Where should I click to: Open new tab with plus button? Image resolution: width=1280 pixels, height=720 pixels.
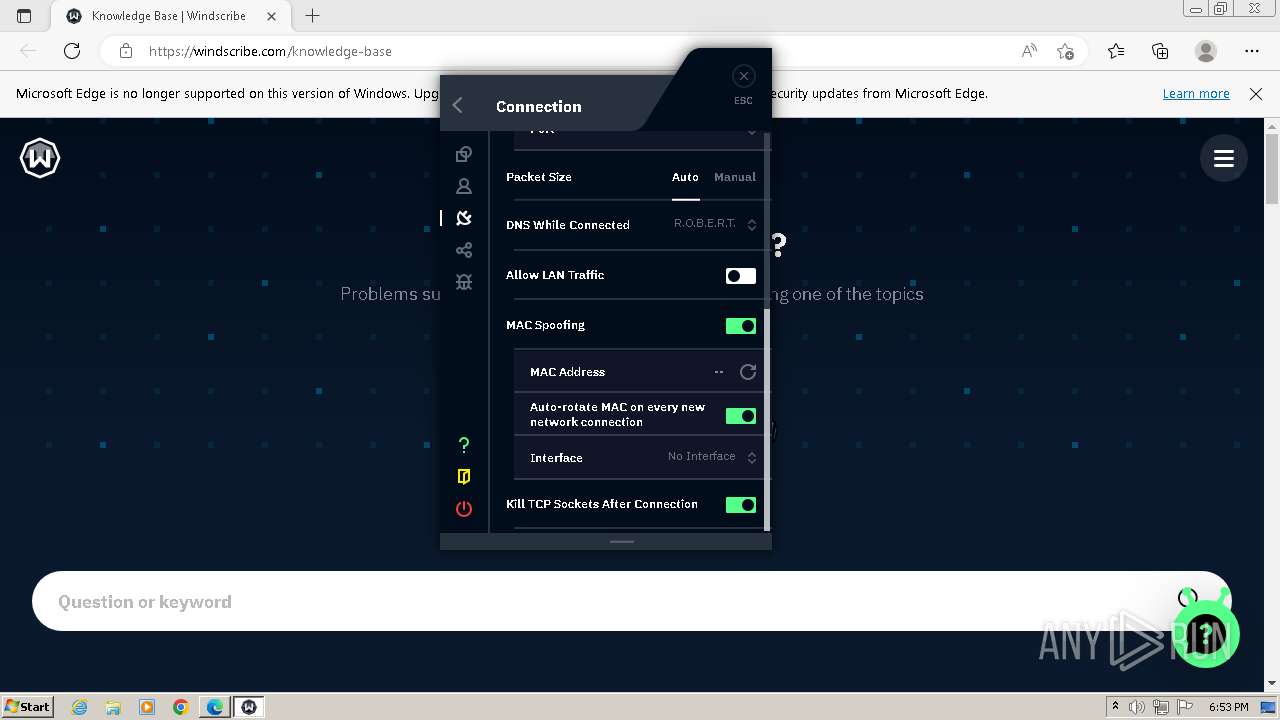[312, 16]
